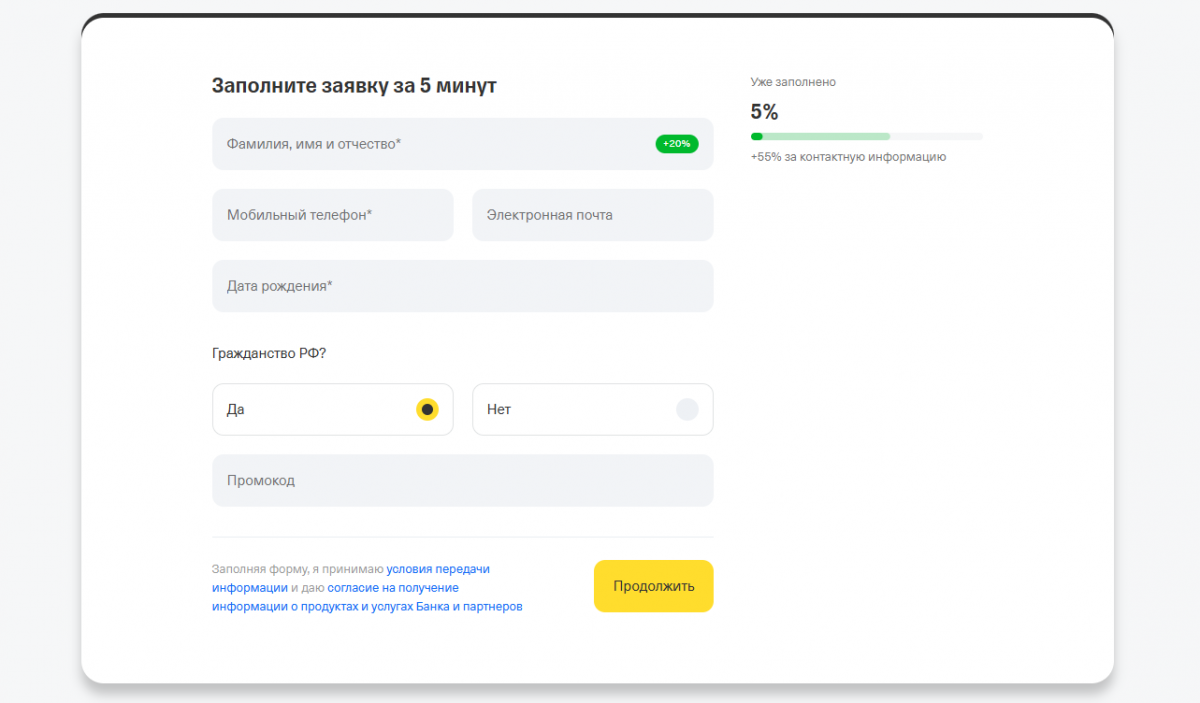
Task: Click into the 'Электронная почта' field
Action: tap(592, 215)
